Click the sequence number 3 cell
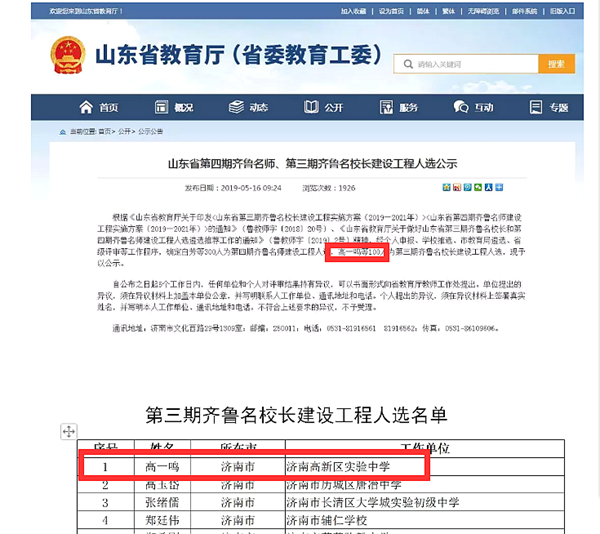 click(106, 502)
